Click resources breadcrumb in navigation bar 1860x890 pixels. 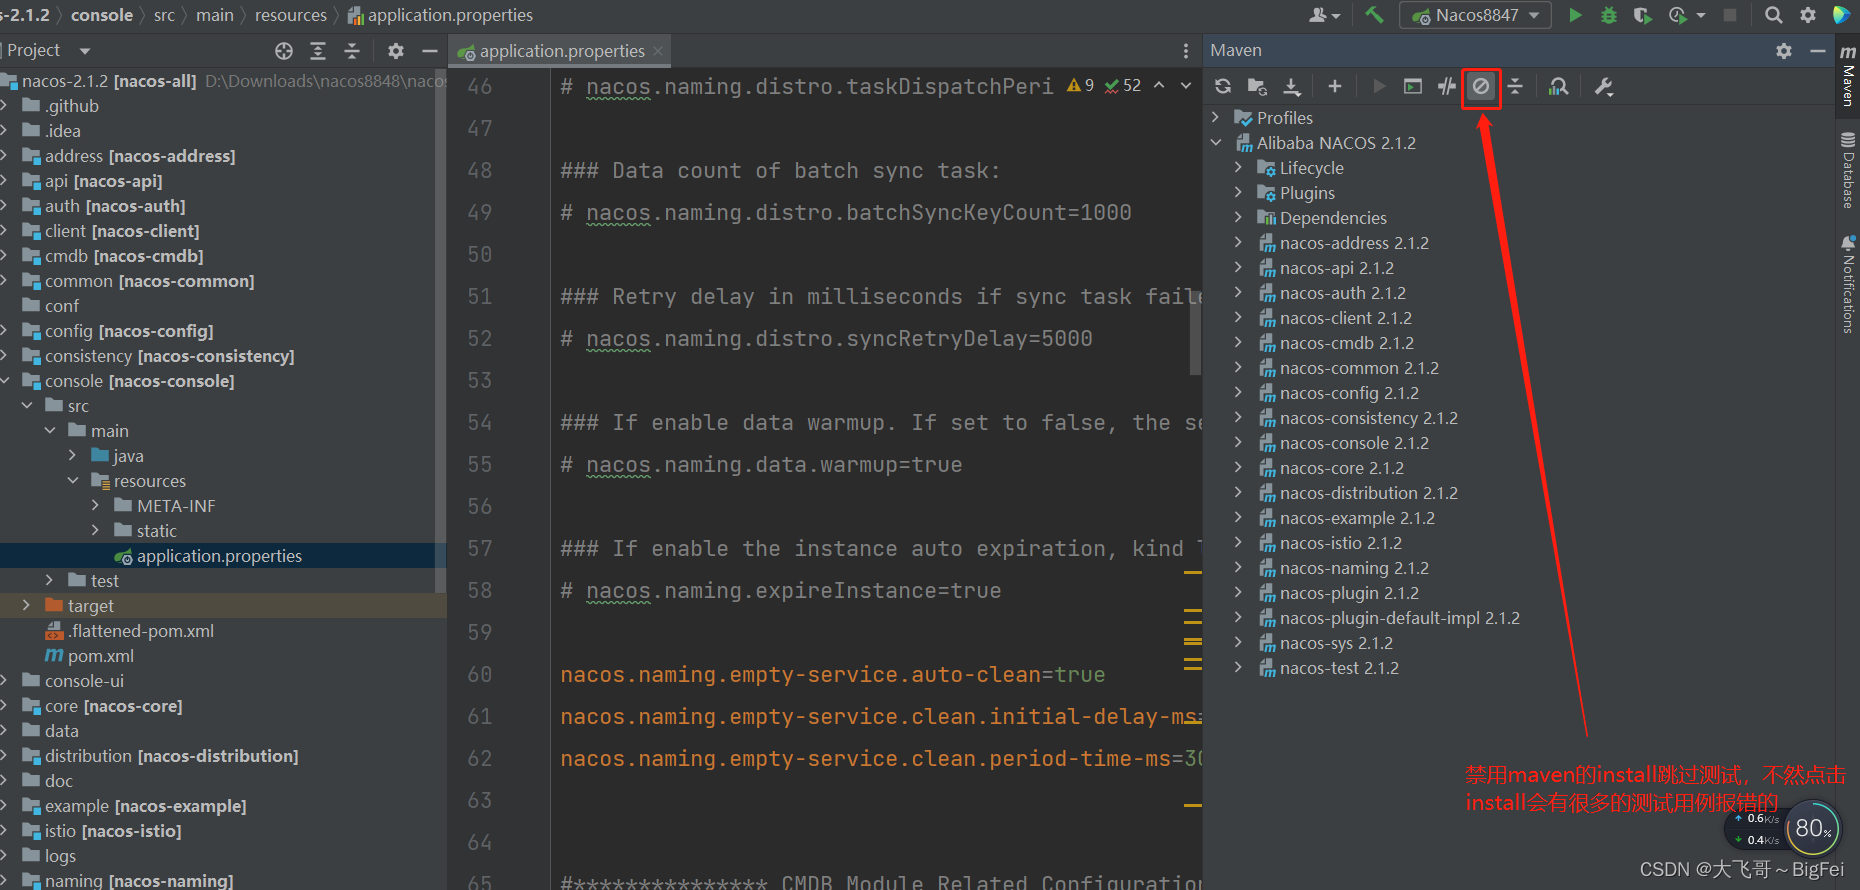291,15
